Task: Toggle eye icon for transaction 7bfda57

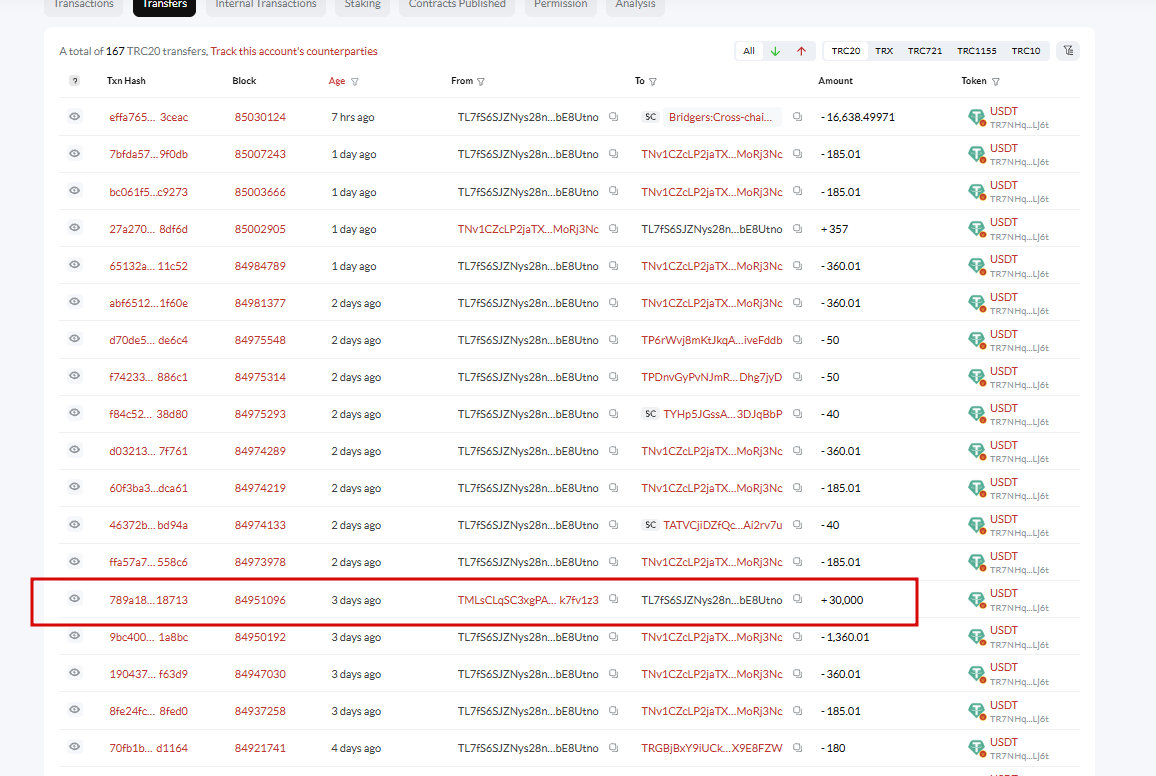Action: coord(74,153)
